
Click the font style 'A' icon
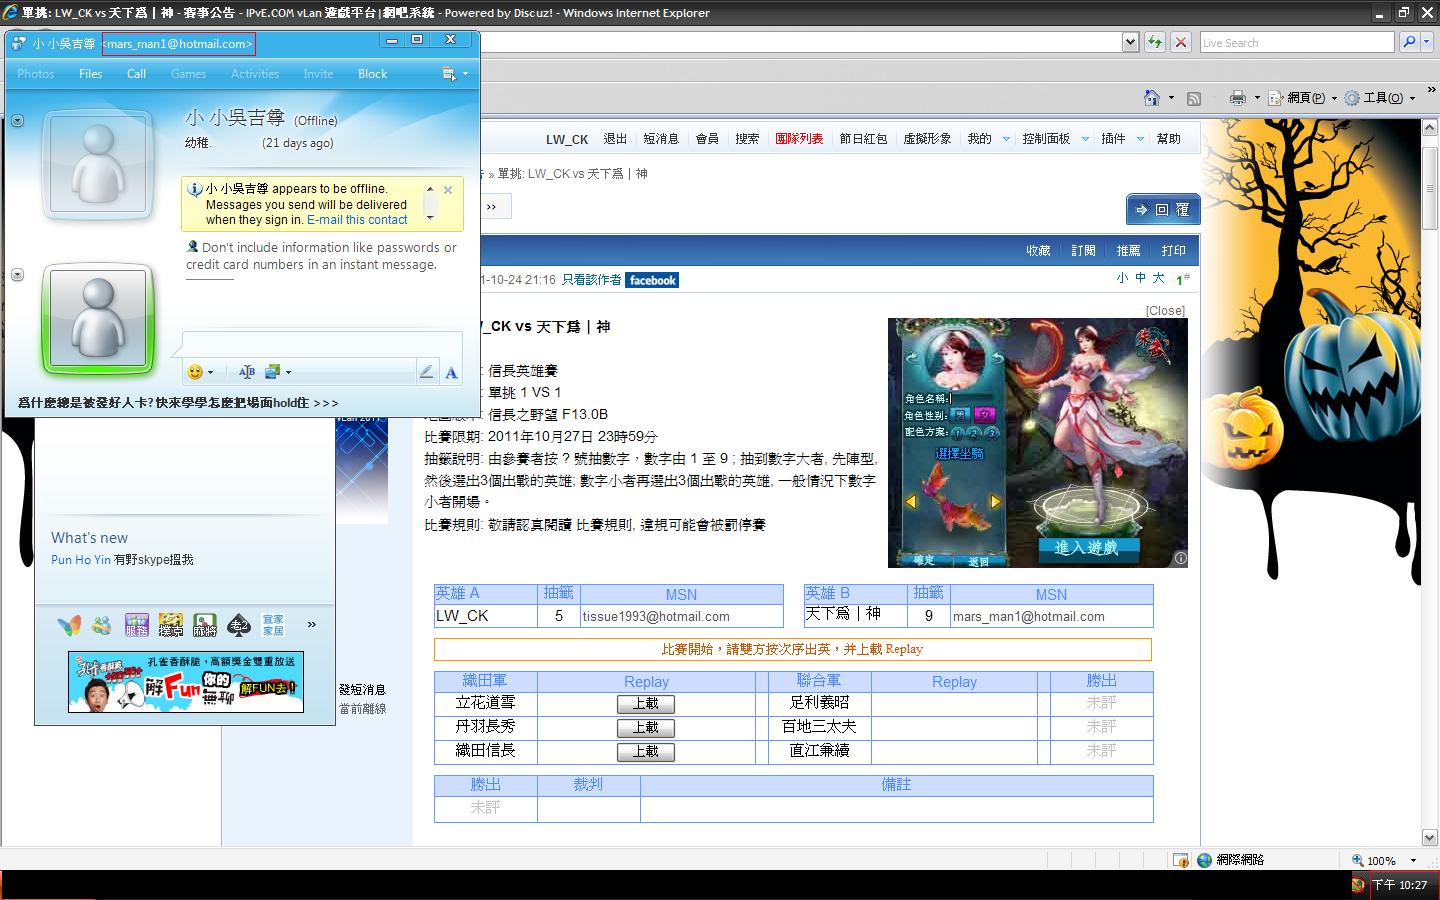point(451,372)
